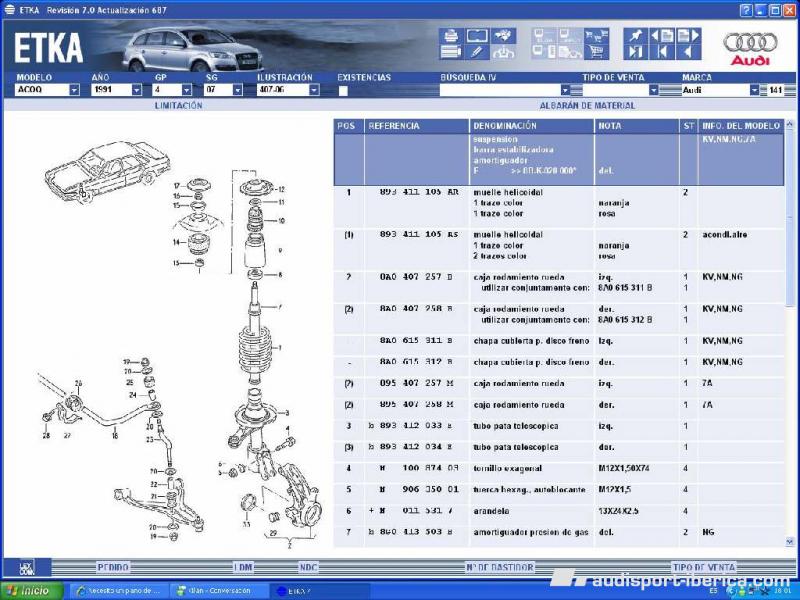
Task: Switch to the Conversación taskbar window
Action: [218, 591]
